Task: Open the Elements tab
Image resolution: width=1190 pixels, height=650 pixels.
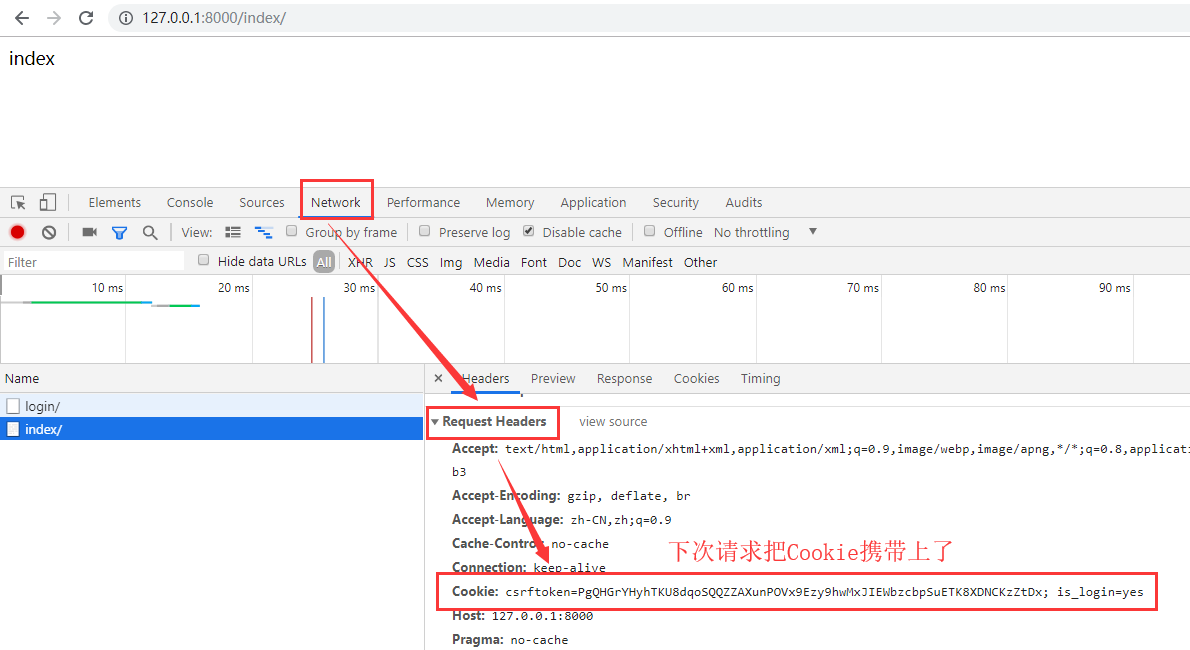Action: click(x=115, y=203)
